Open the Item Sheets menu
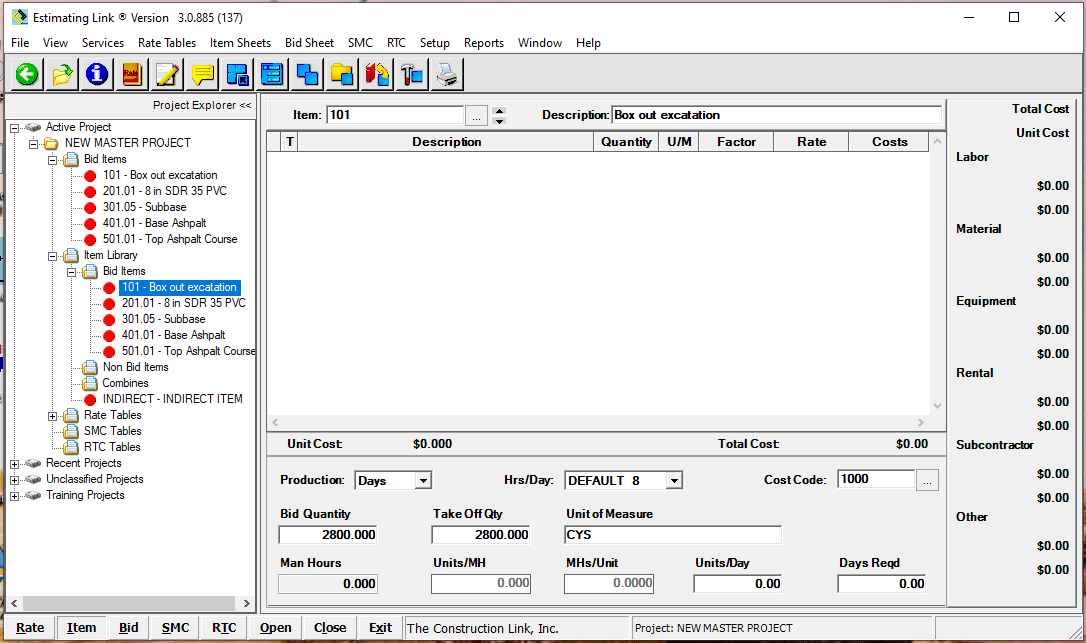Image resolution: width=1086 pixels, height=643 pixels. tap(240, 43)
